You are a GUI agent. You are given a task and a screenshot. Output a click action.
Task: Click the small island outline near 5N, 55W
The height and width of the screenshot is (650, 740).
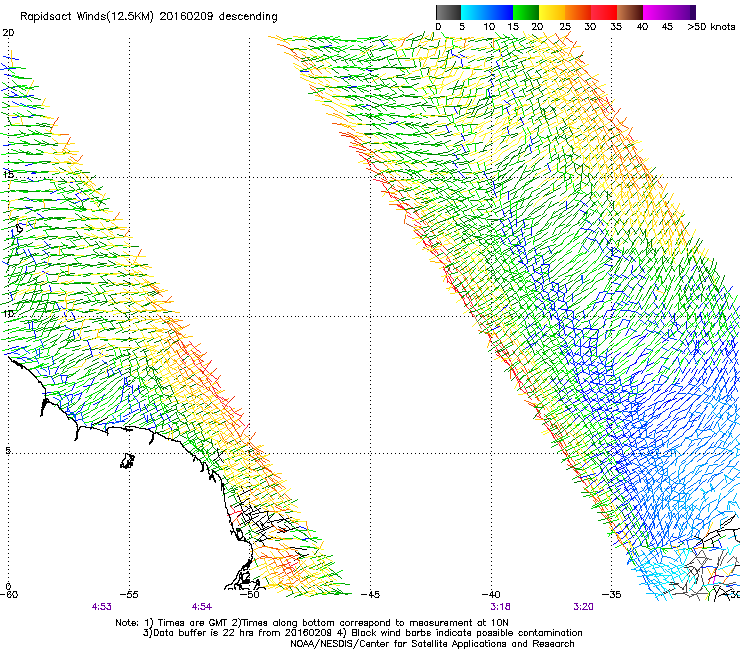[x=127, y=461]
